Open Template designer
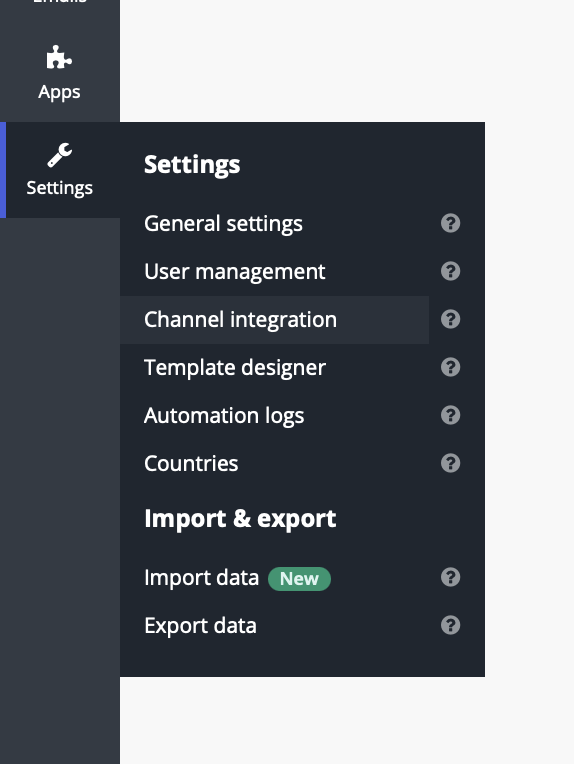Image resolution: width=574 pixels, height=764 pixels. coord(235,367)
